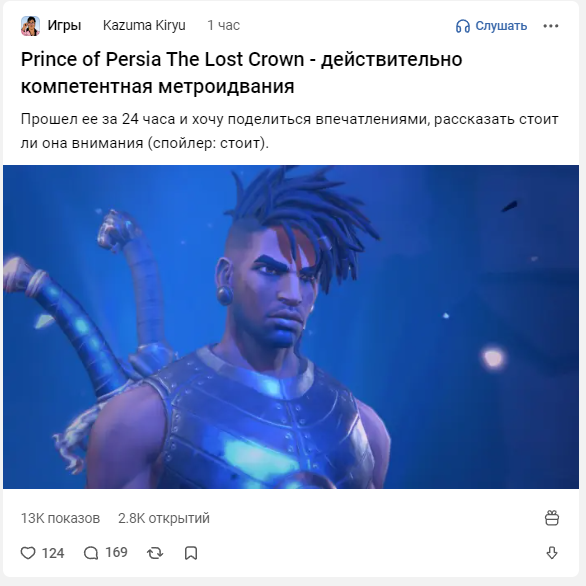Like the post with the heart icon
Image resolution: width=586 pixels, height=586 pixels.
[x=28, y=553]
